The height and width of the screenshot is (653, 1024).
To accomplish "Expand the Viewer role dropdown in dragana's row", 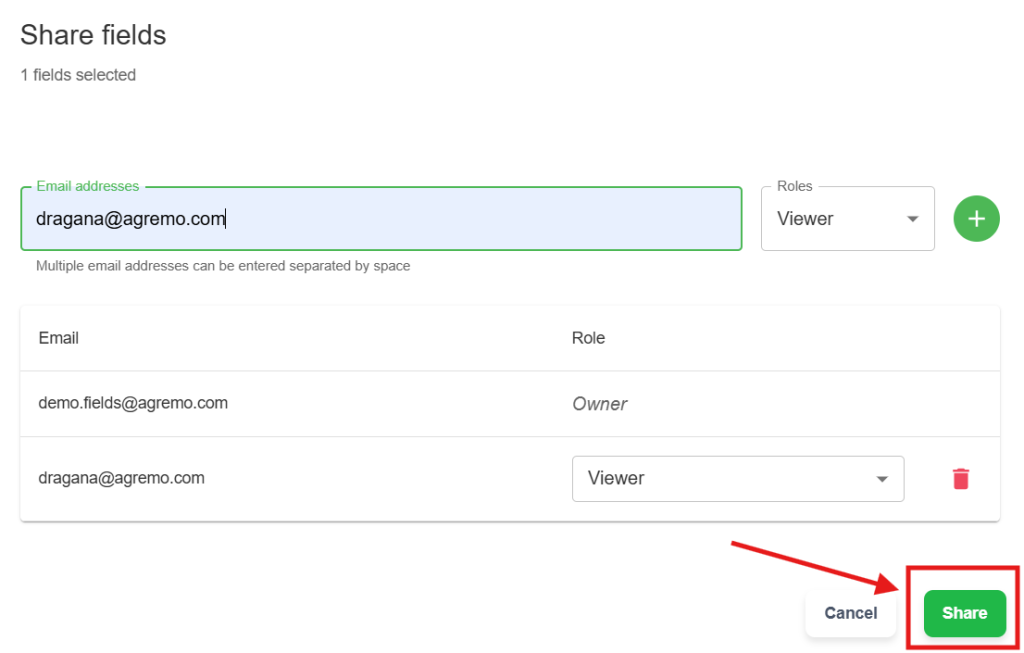I will (x=737, y=479).
